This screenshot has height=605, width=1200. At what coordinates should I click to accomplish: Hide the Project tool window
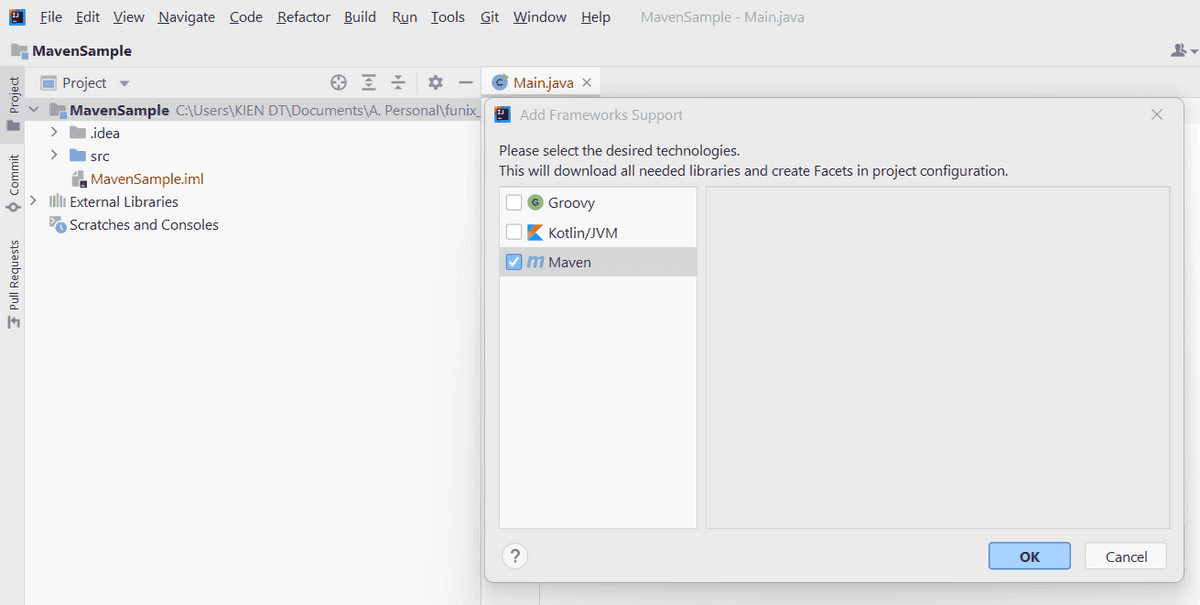(465, 82)
